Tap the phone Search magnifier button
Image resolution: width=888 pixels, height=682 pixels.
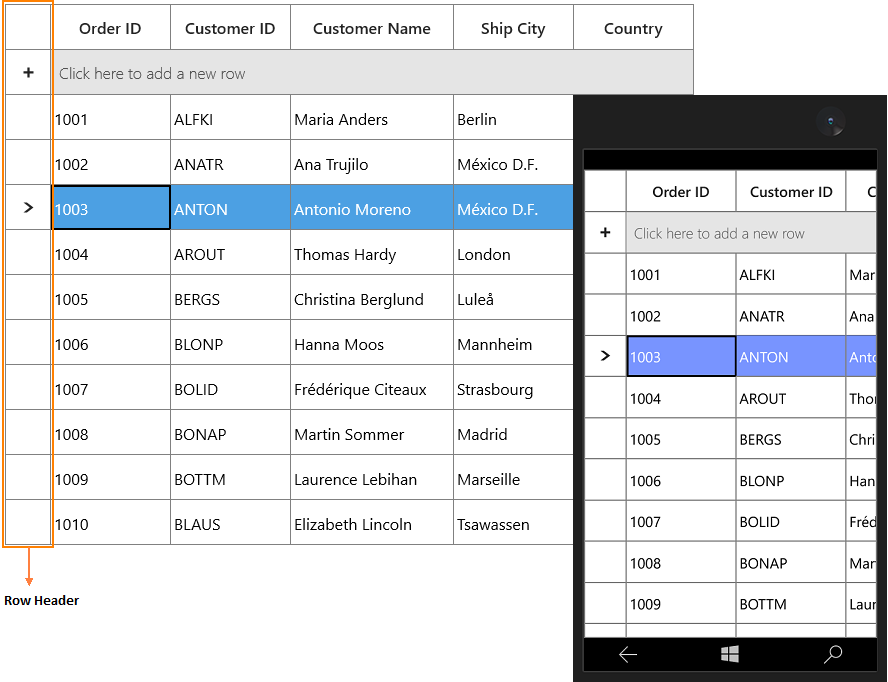click(832, 654)
